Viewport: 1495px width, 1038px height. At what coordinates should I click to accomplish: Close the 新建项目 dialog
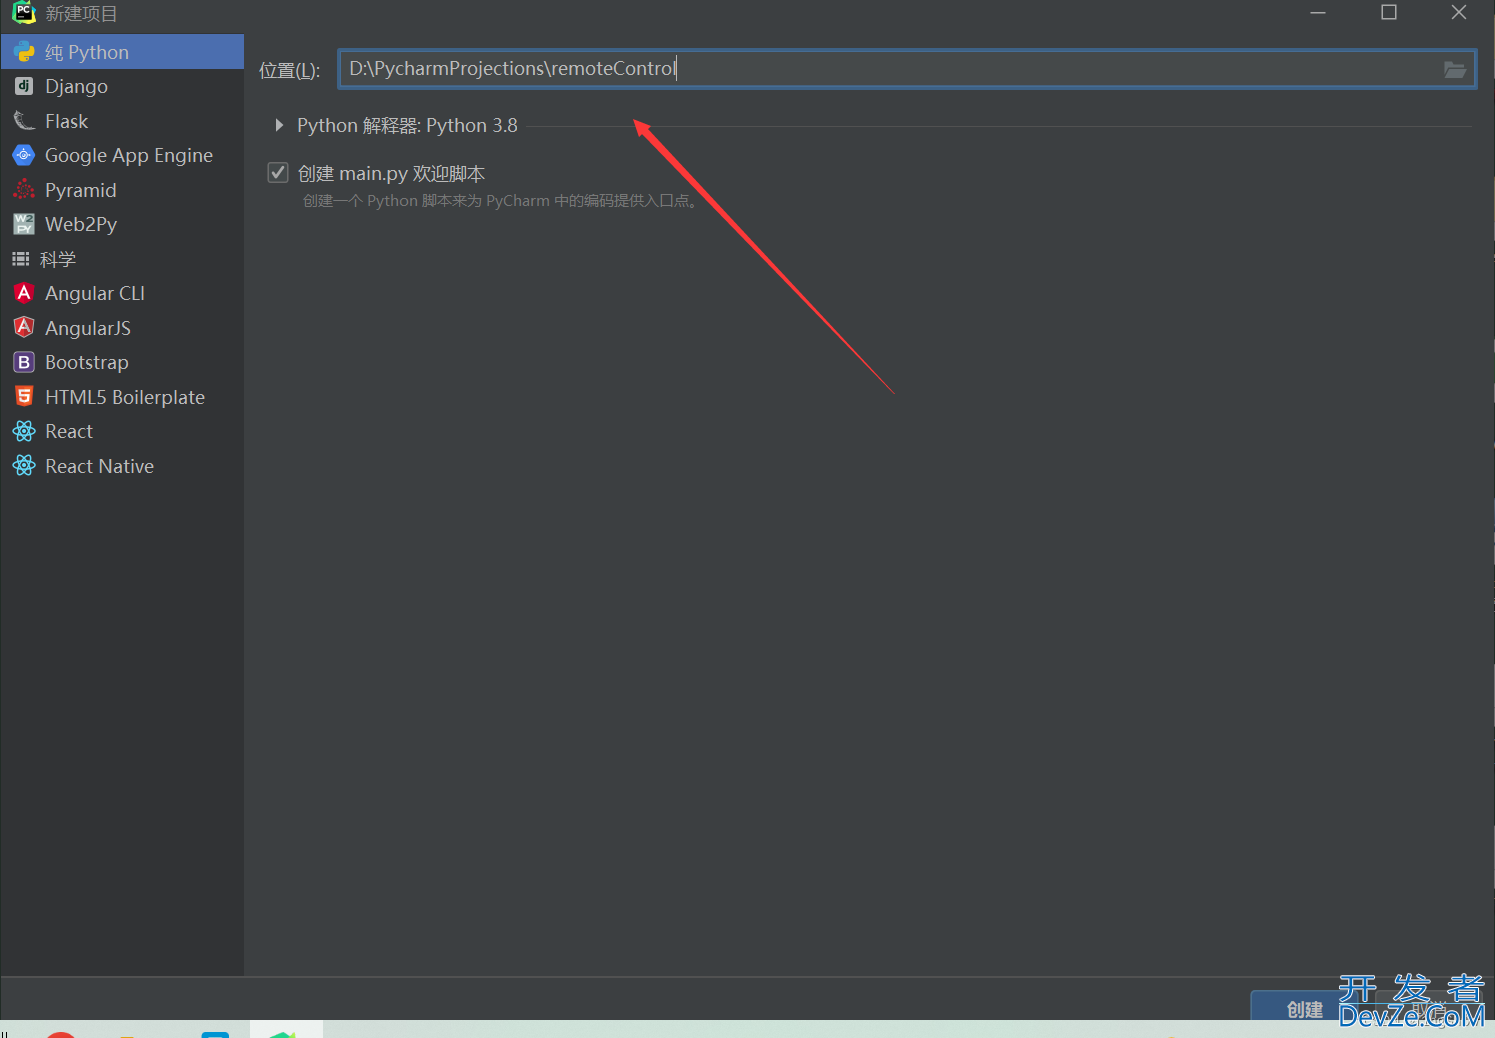click(x=1459, y=13)
